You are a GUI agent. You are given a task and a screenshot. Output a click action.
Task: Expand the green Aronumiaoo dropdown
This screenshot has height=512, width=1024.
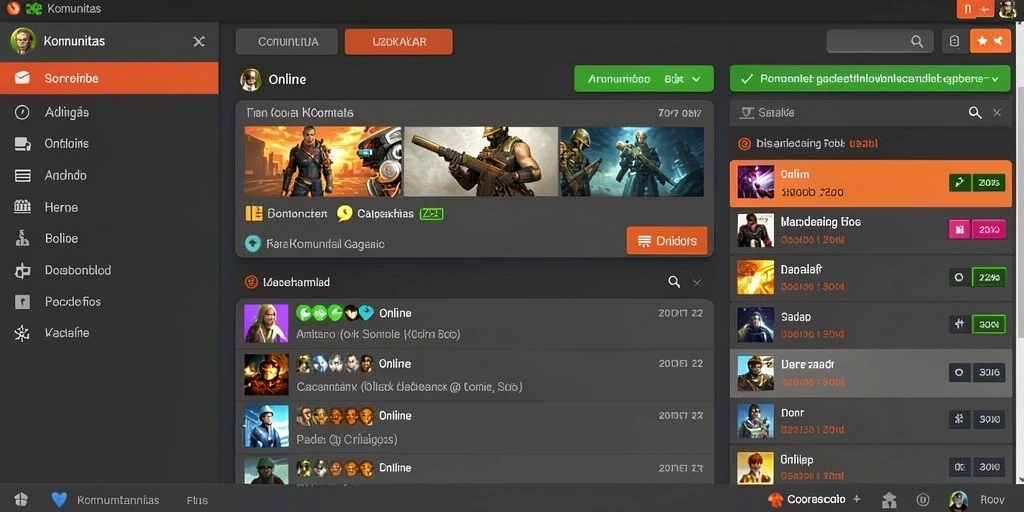click(x=644, y=79)
